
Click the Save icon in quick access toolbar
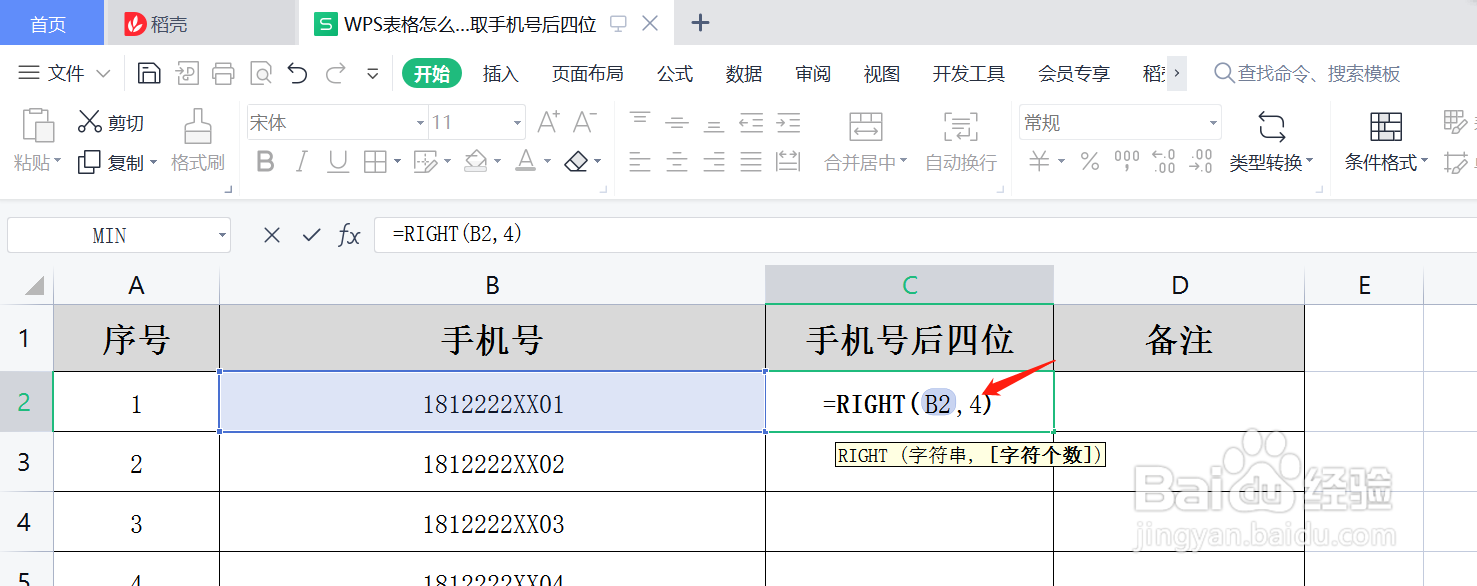click(x=148, y=72)
